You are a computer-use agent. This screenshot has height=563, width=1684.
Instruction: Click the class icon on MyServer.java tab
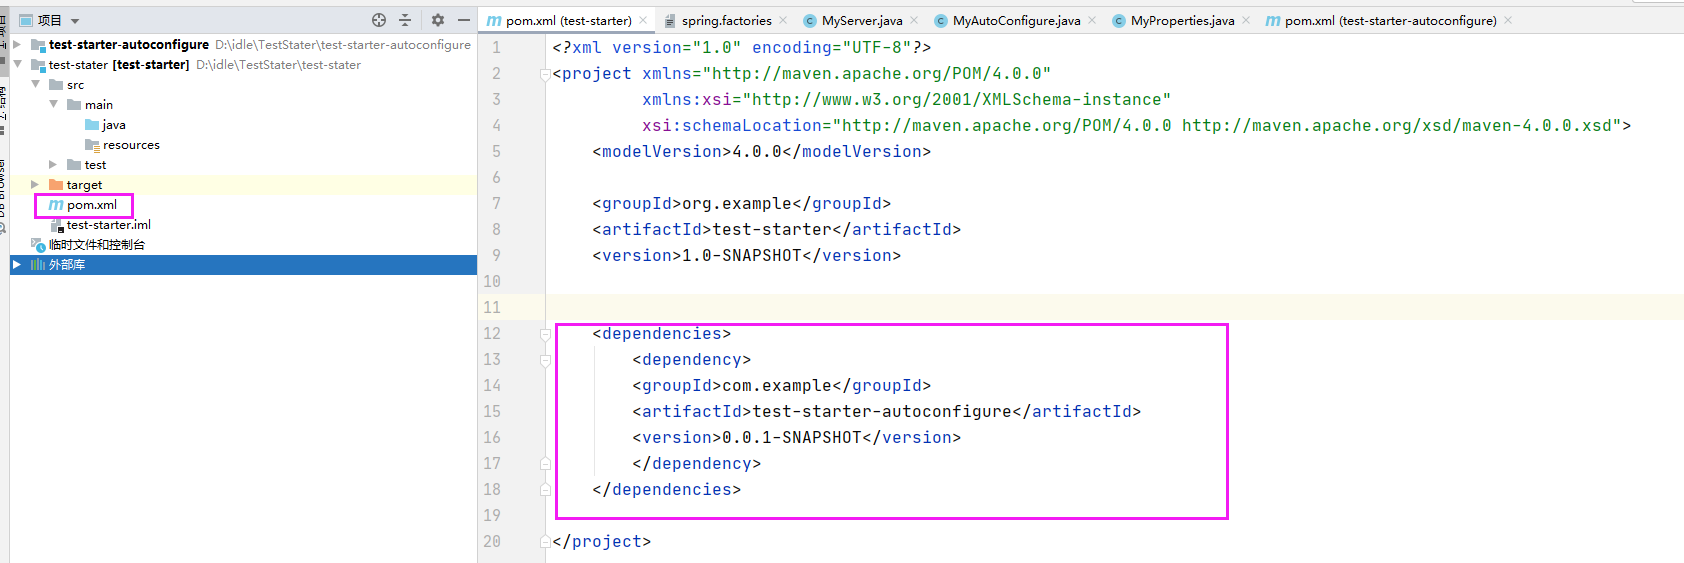pyautogui.click(x=810, y=21)
